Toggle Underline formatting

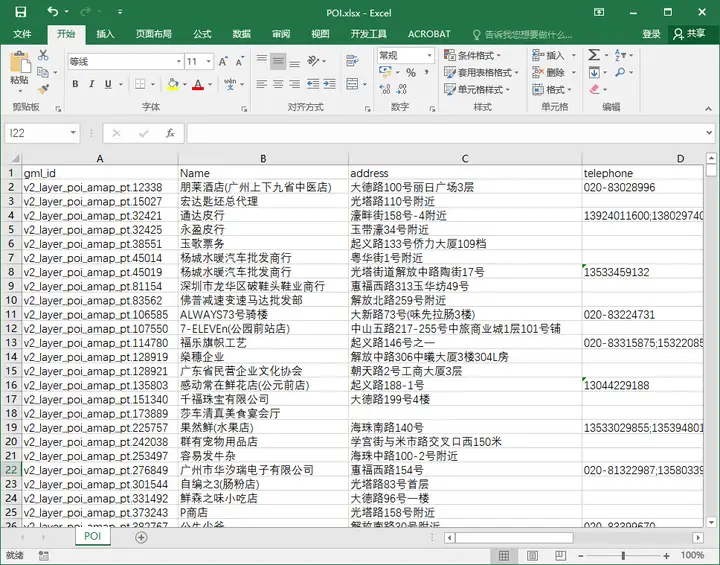point(108,84)
